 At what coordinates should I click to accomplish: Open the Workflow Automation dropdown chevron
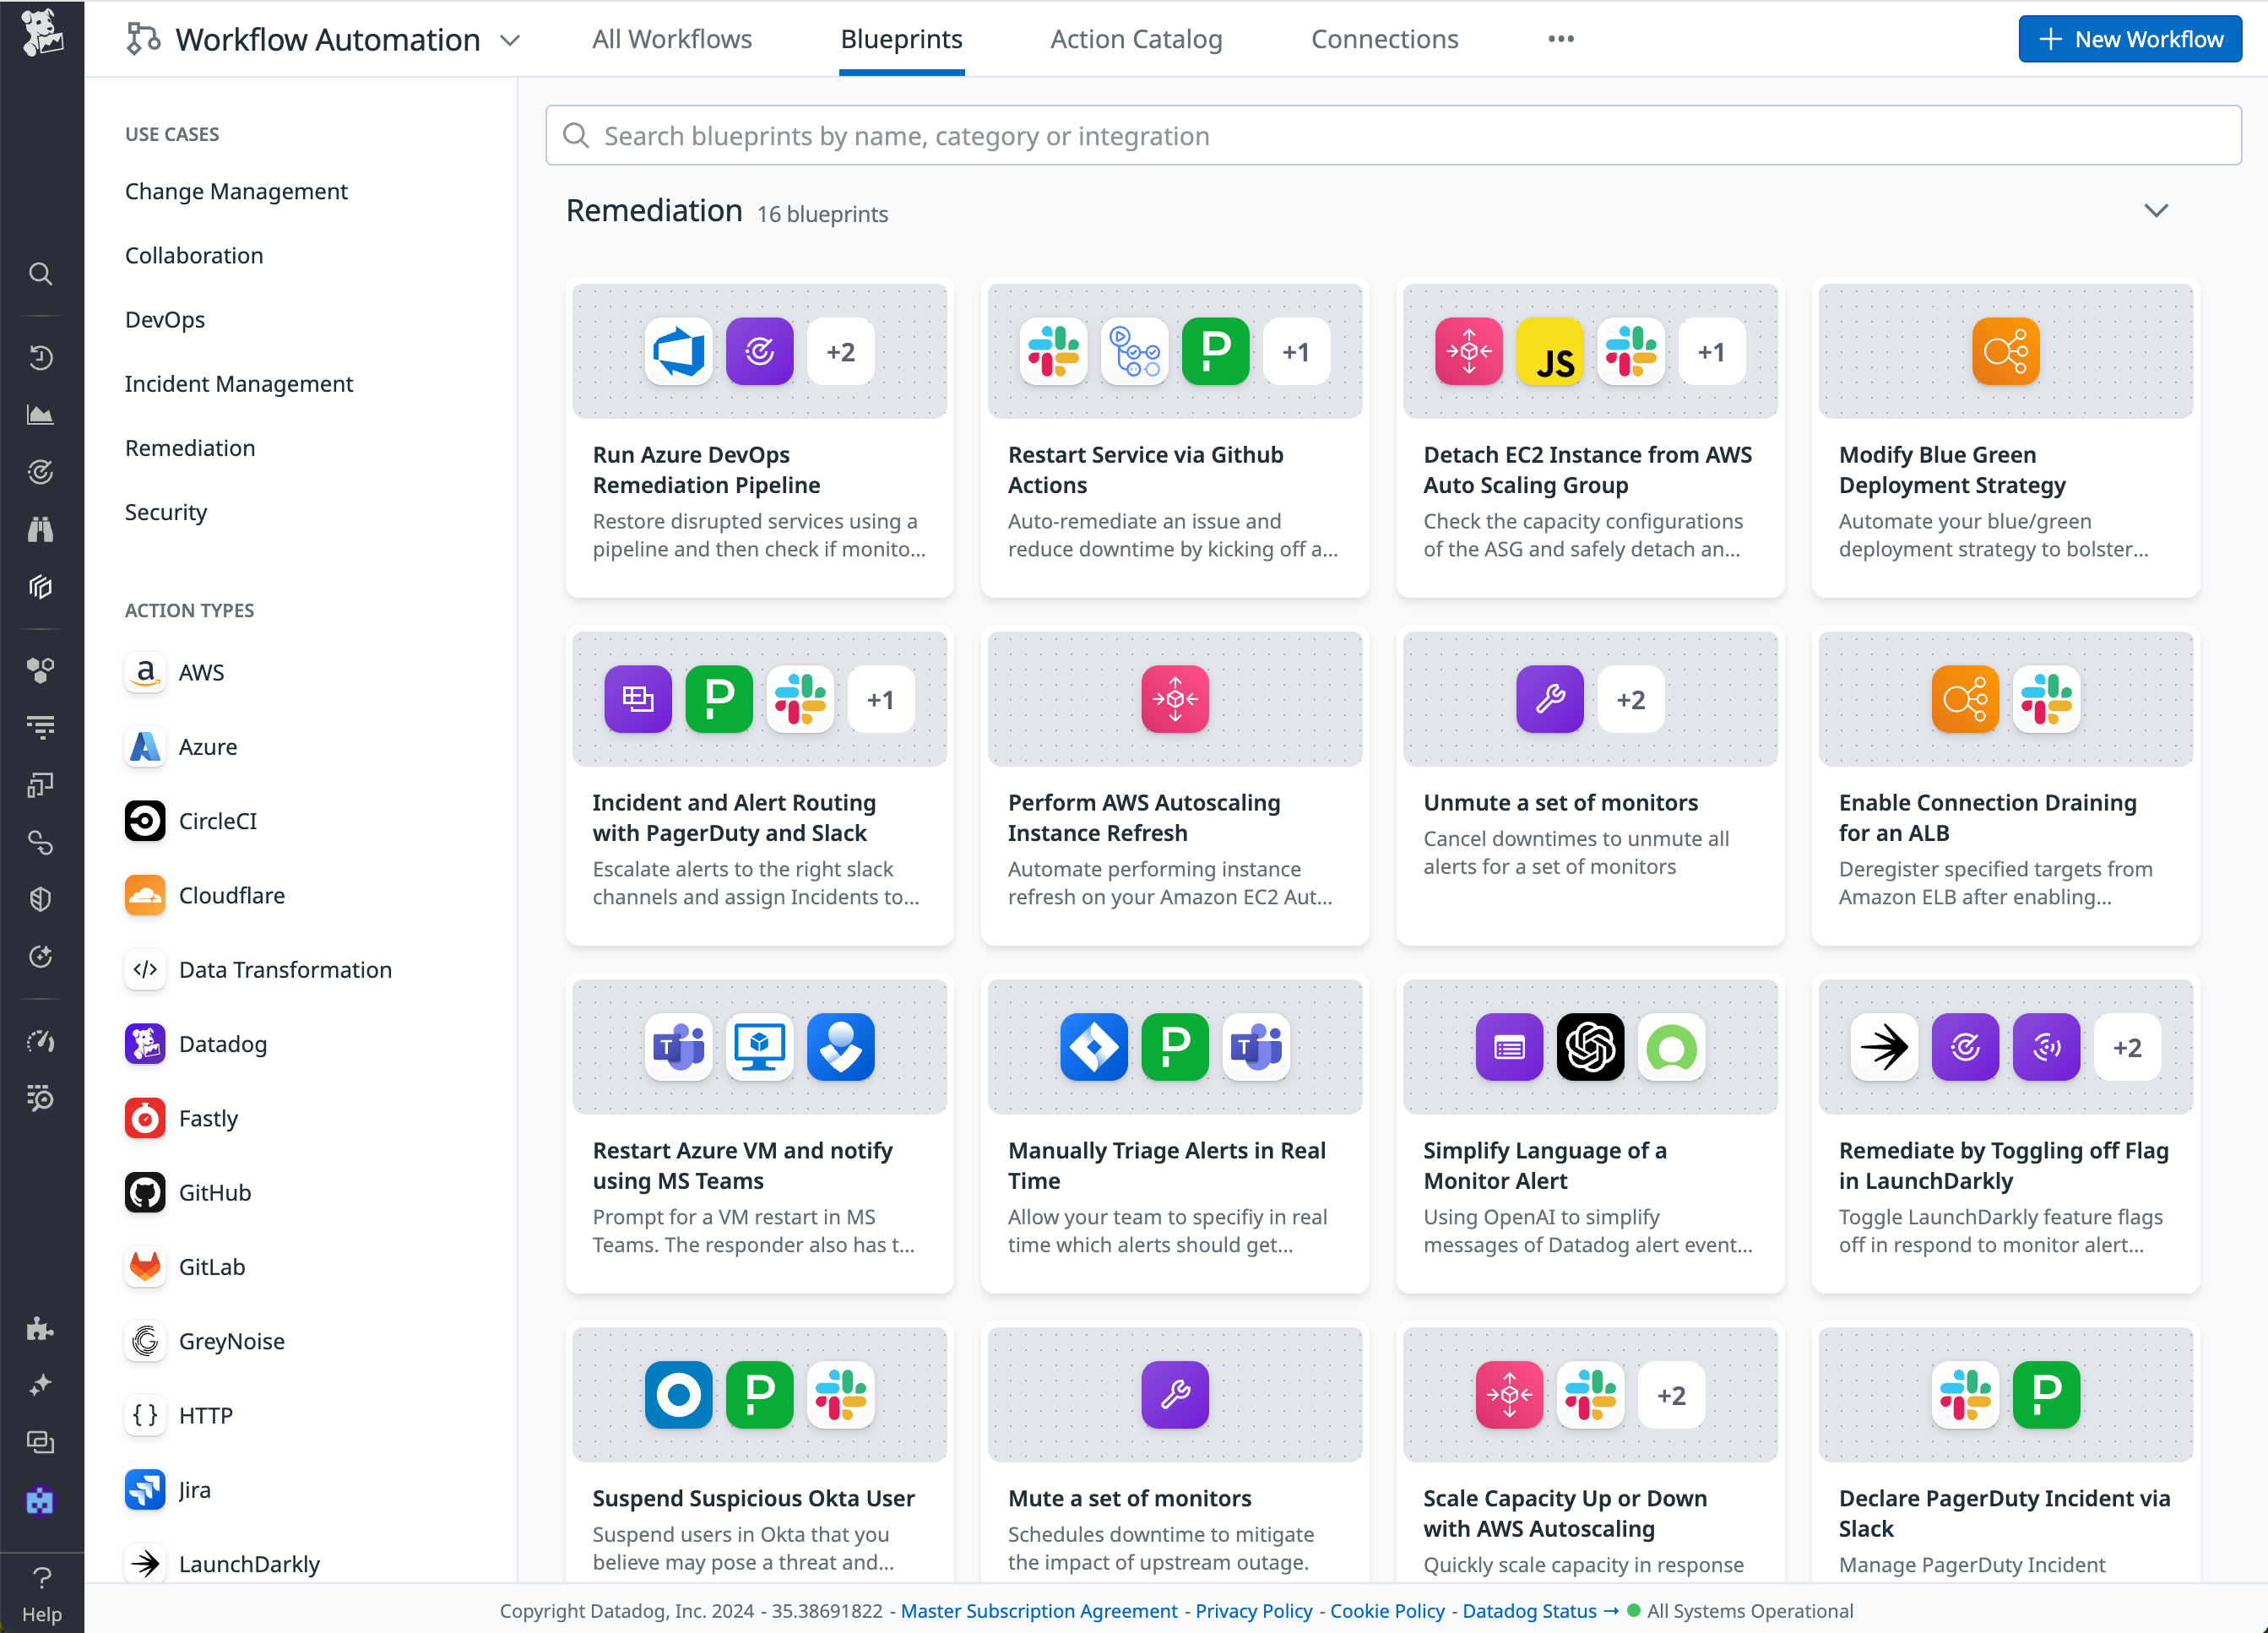click(x=510, y=41)
